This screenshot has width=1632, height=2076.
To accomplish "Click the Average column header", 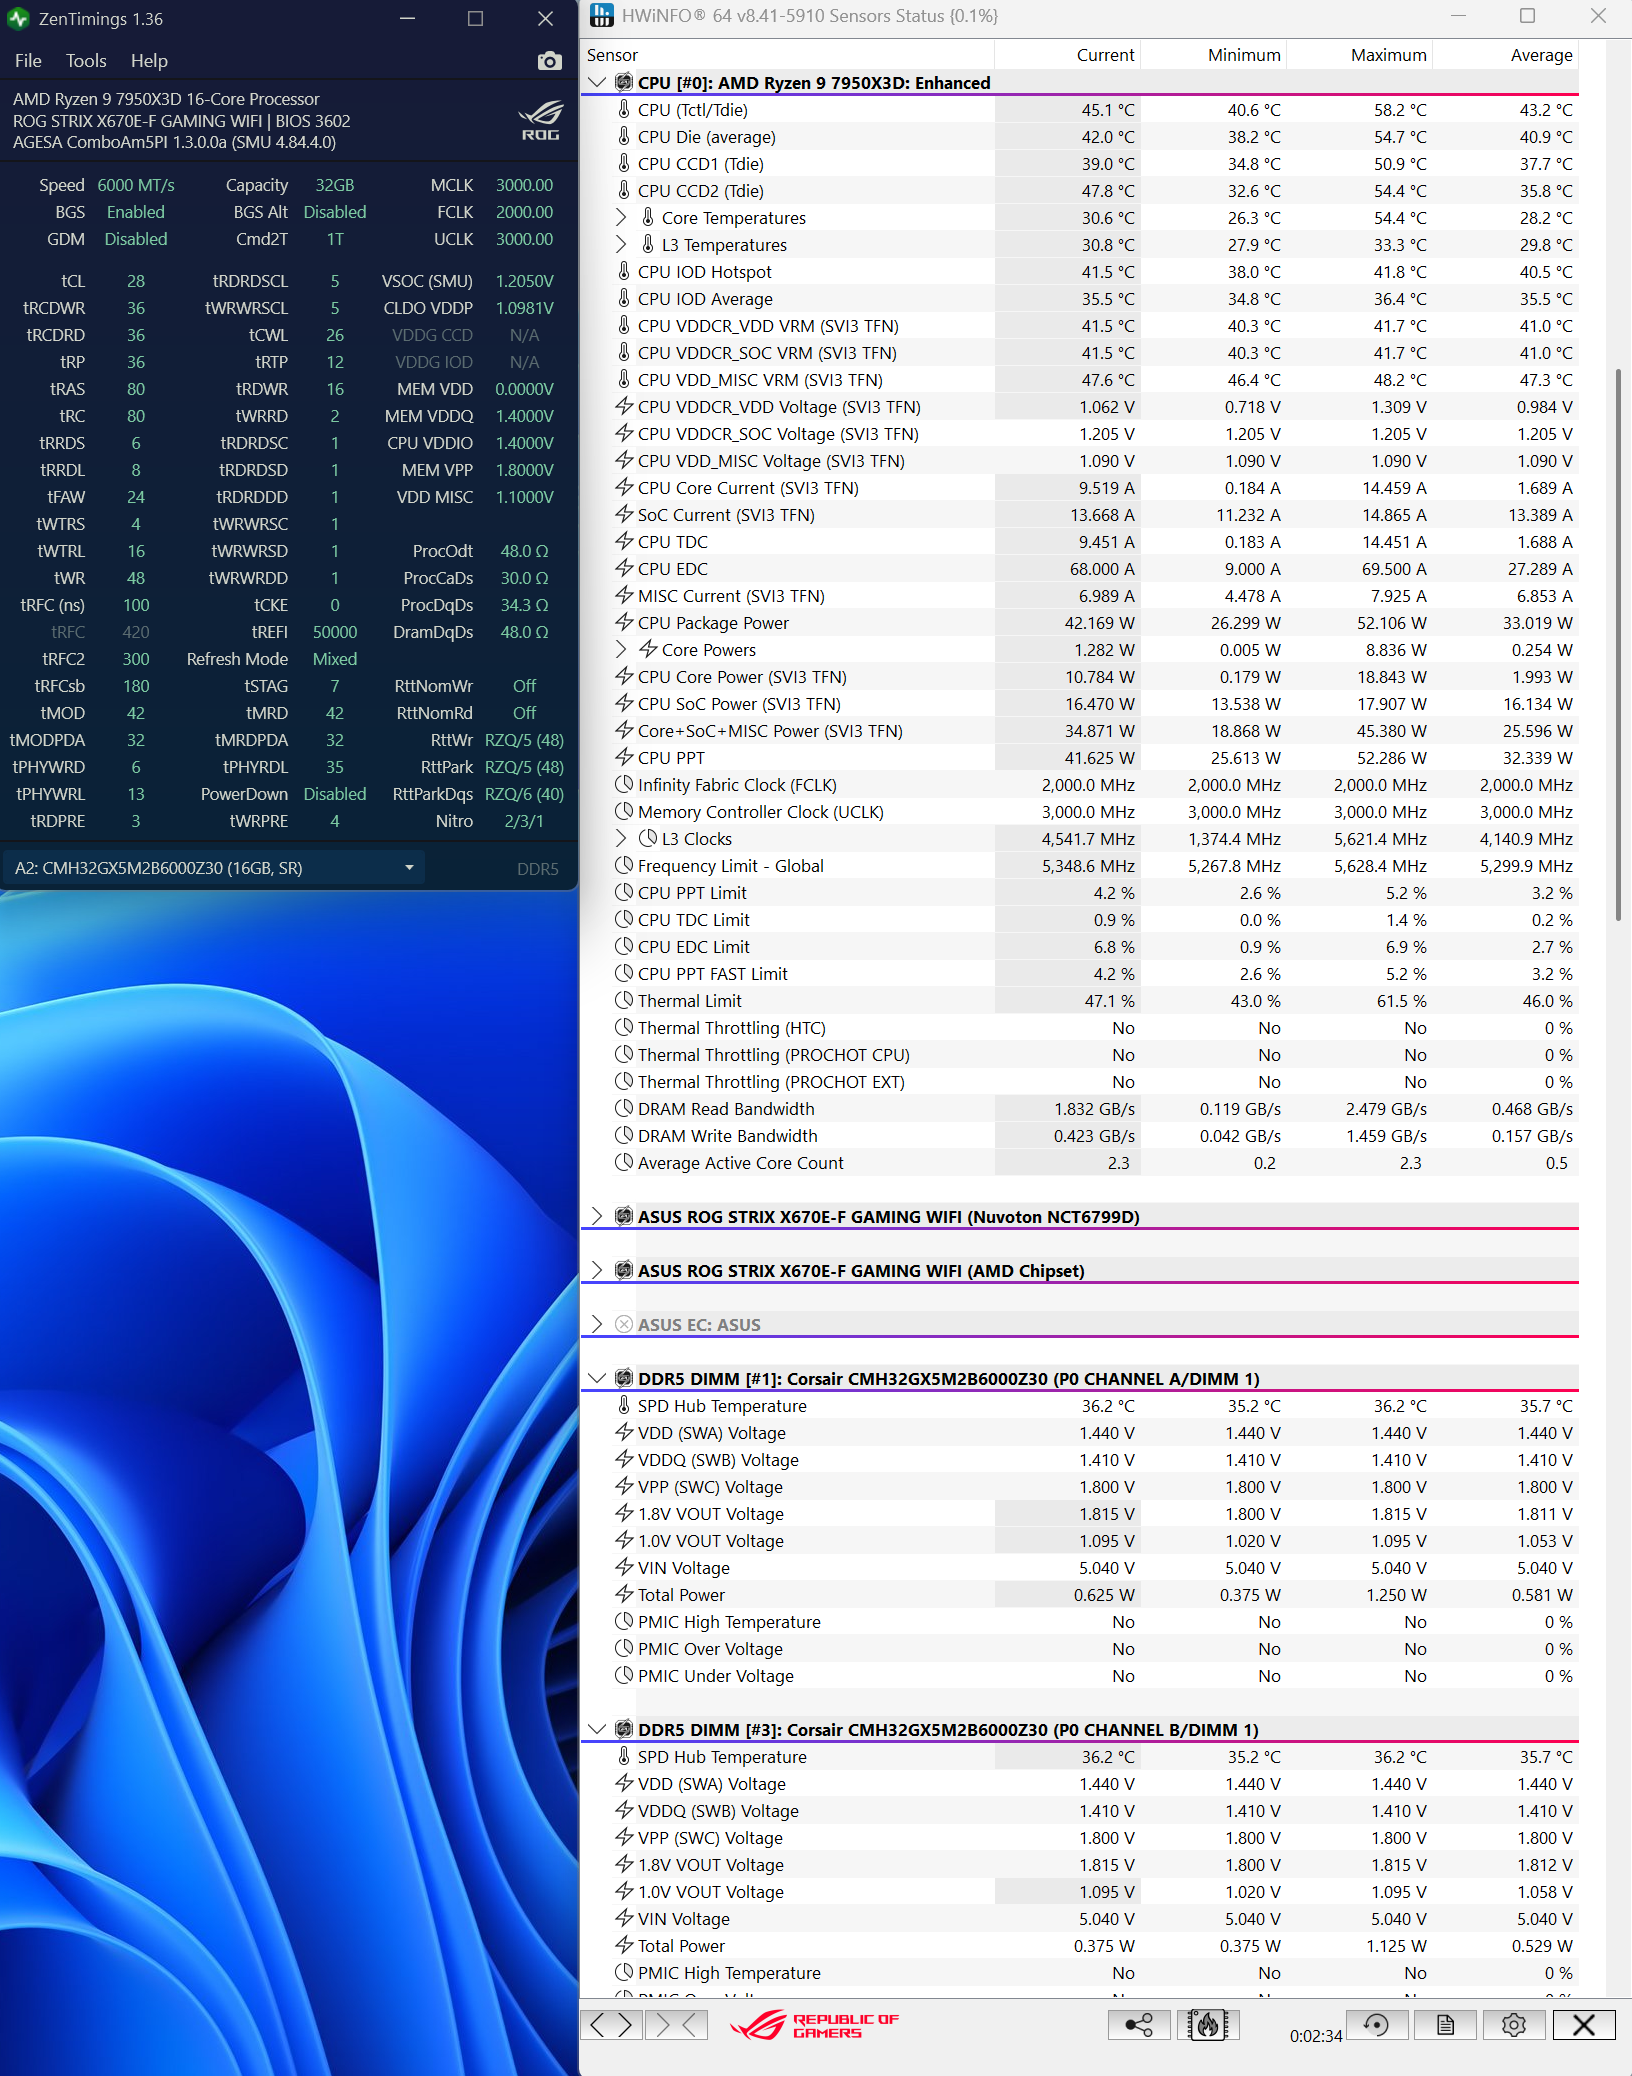I will (x=1505, y=55).
